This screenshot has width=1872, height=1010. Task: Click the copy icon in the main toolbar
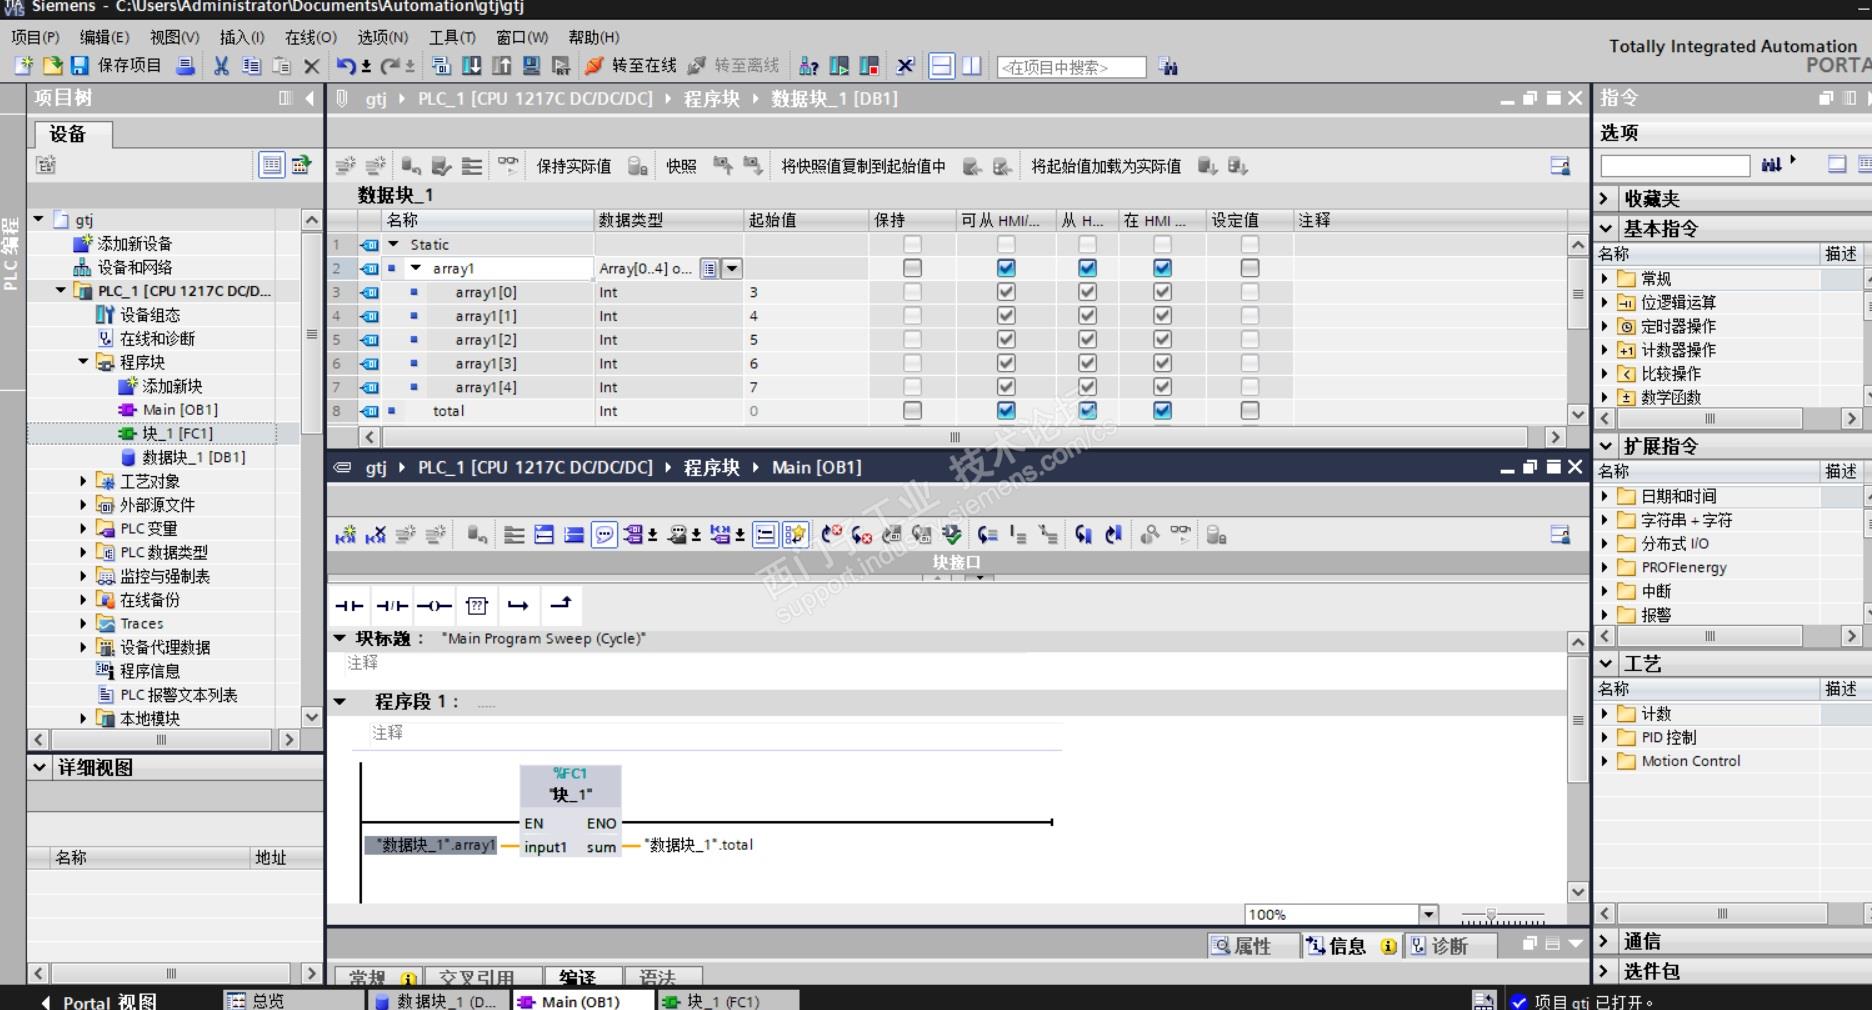tap(251, 66)
